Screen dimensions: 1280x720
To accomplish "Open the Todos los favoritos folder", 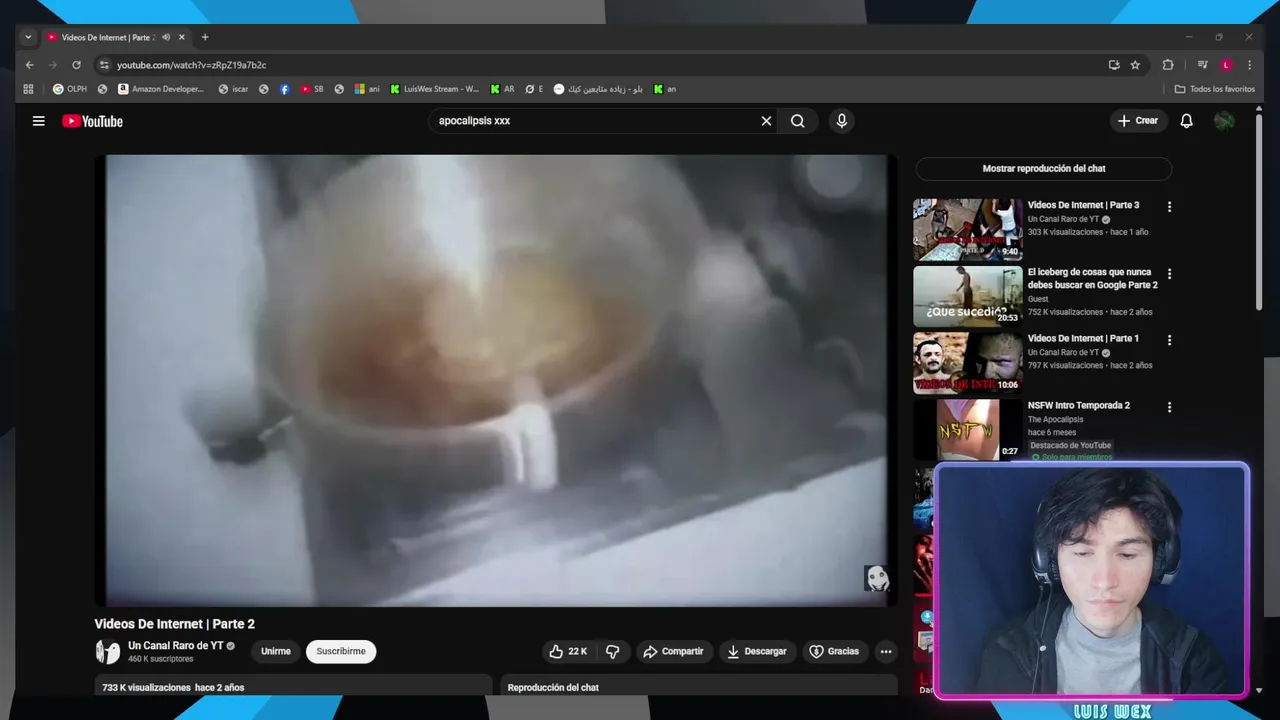I will (1215, 89).
